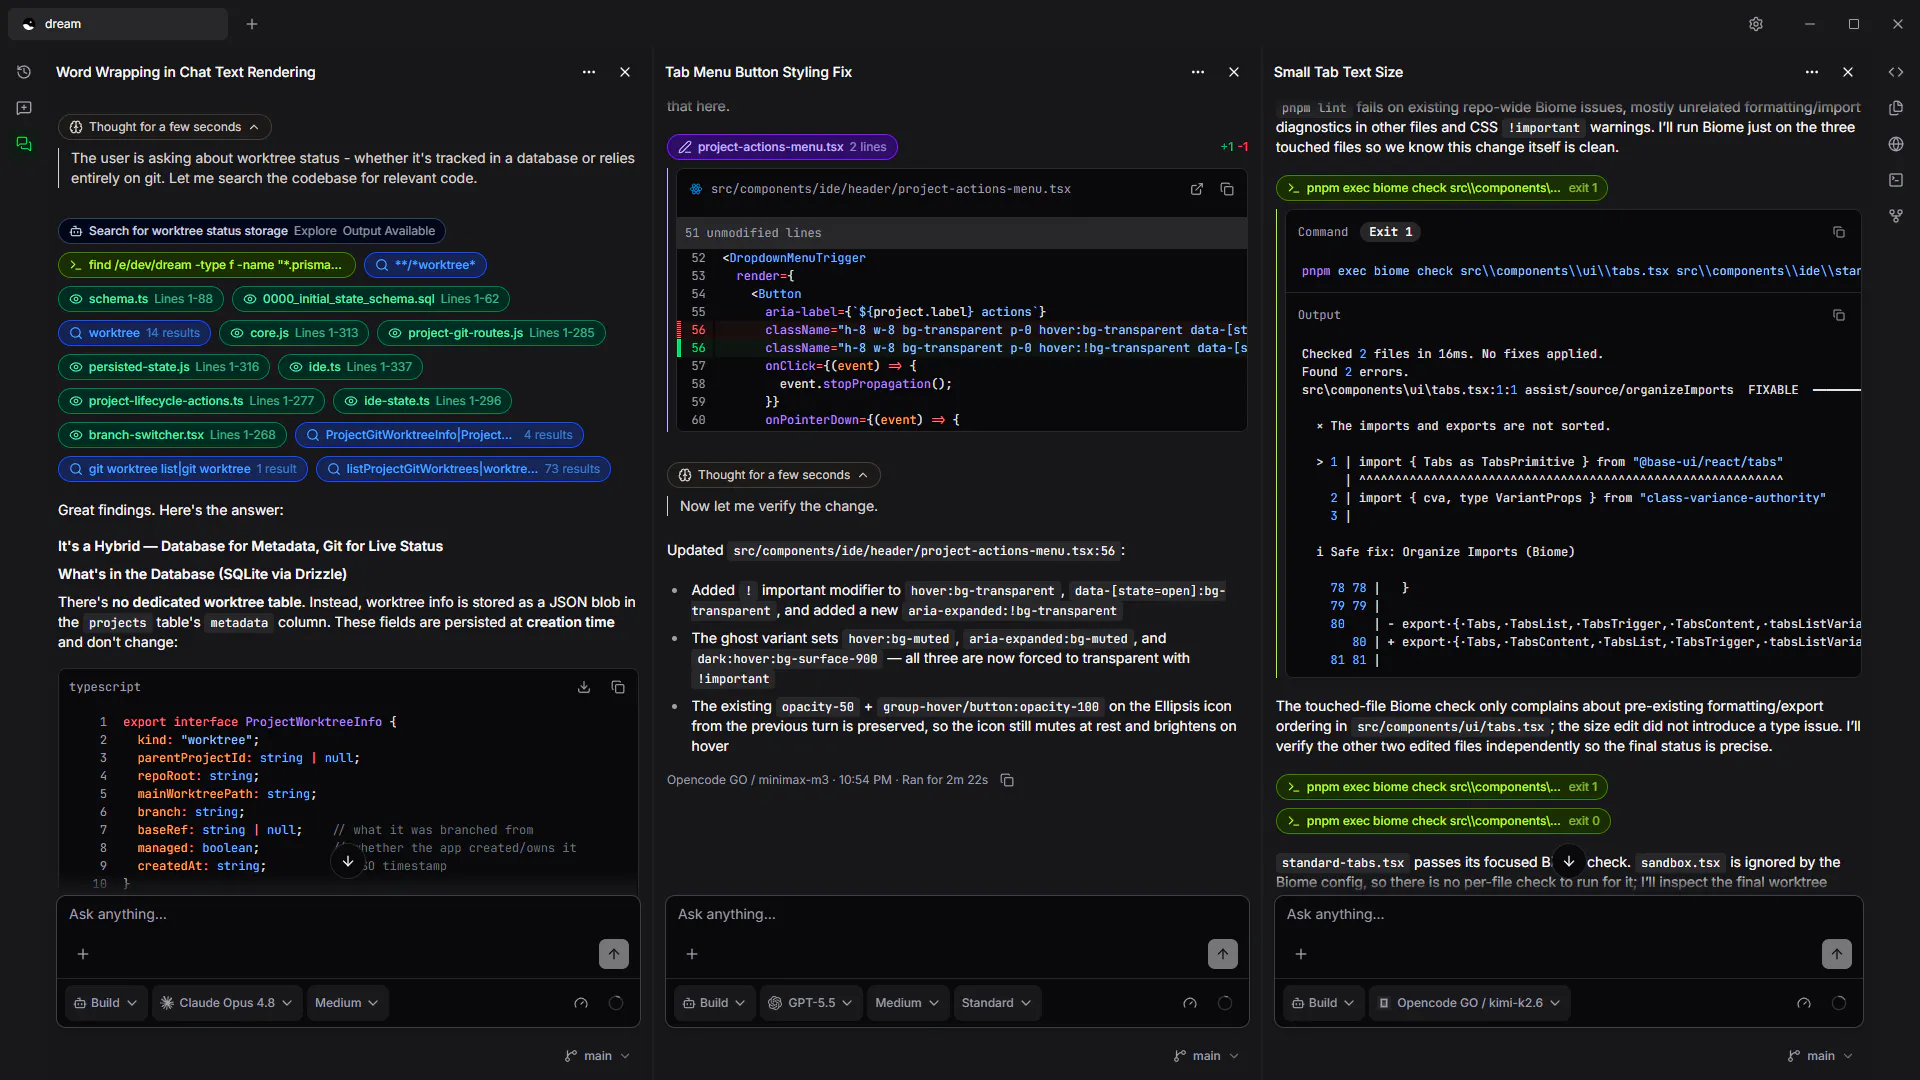Image resolution: width=1920 pixels, height=1080 pixels.
Task: Open the history icon in left sidebar
Action: pos(24,72)
